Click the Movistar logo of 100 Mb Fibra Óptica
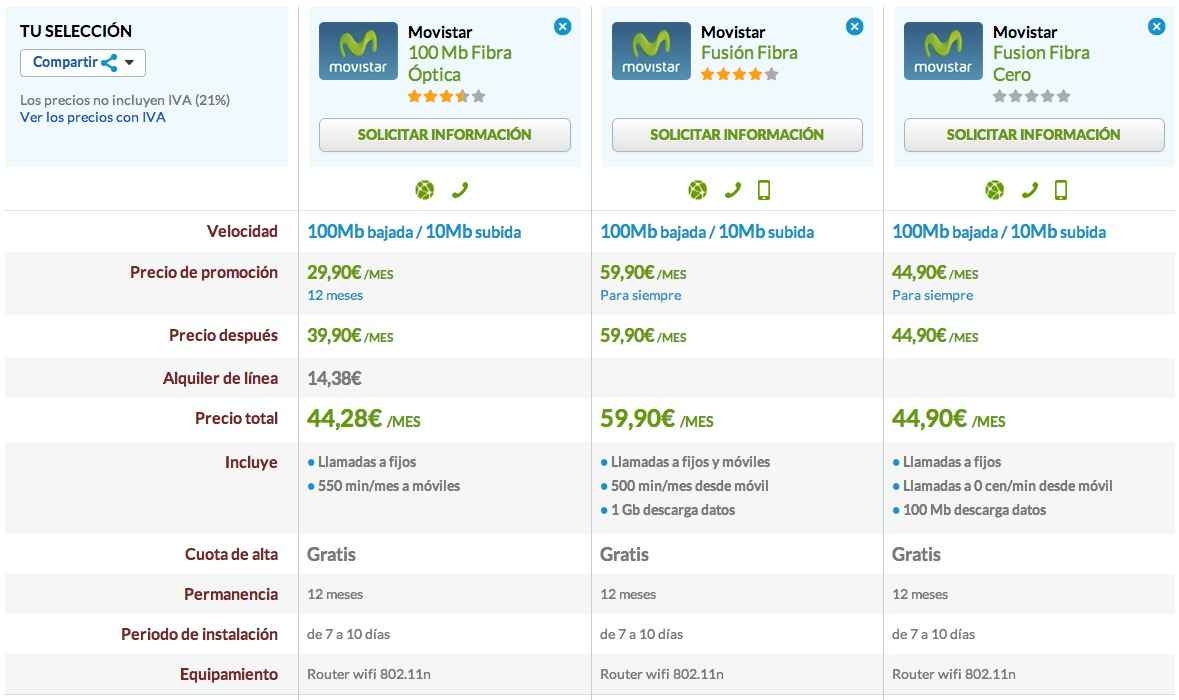Screen dimensions: 1179x700 (359, 51)
